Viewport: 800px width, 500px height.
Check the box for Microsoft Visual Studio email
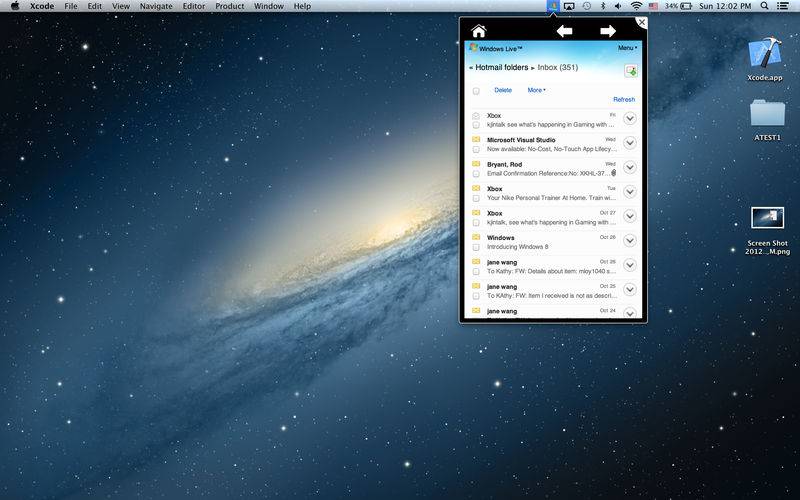click(x=476, y=149)
